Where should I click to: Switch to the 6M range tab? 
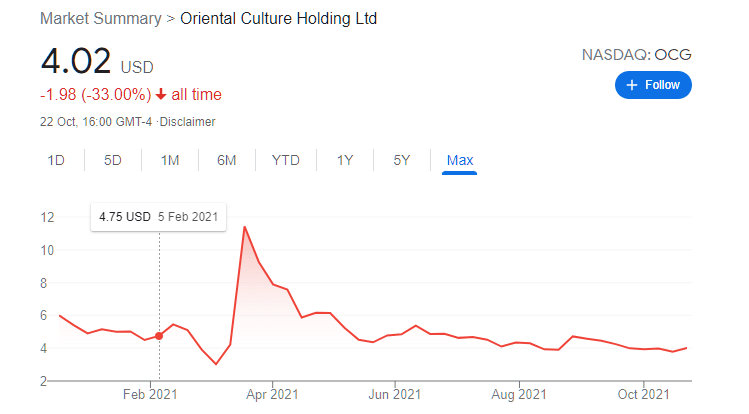click(x=226, y=160)
